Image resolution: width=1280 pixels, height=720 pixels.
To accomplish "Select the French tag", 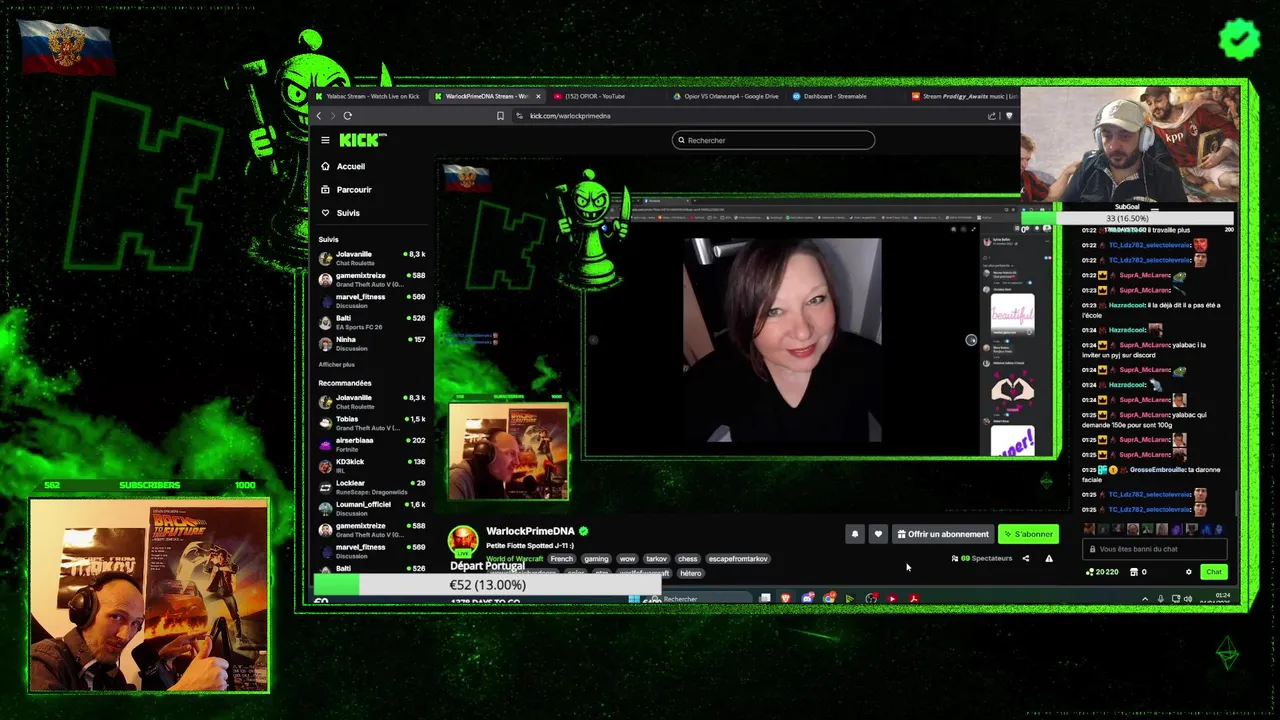I will [562, 559].
